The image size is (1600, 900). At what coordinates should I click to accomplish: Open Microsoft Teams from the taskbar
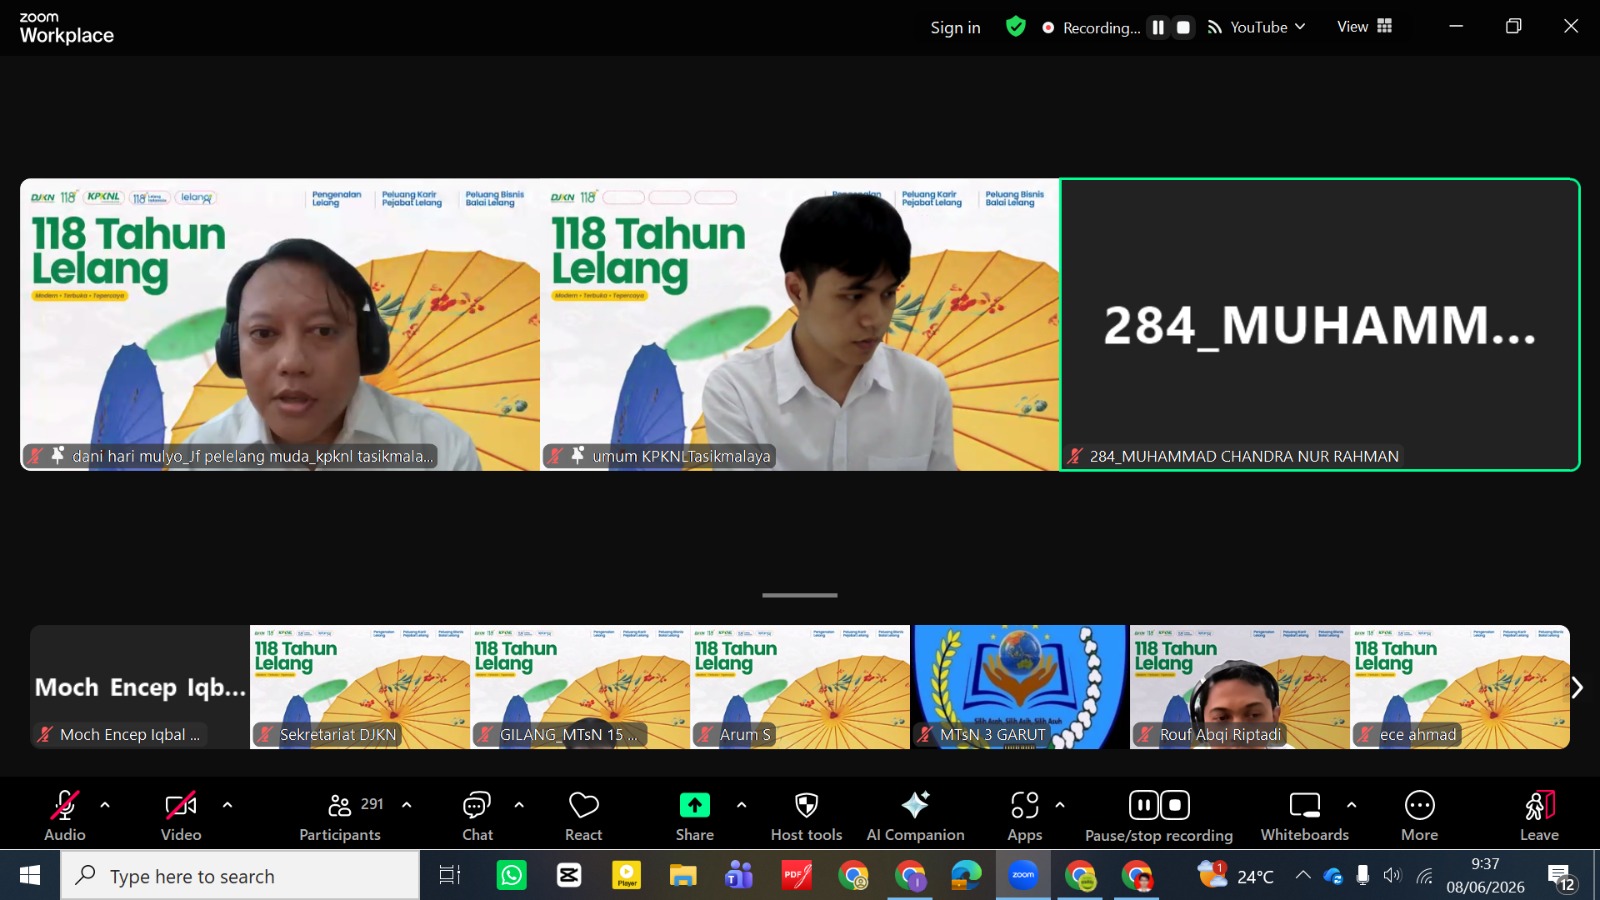point(740,876)
